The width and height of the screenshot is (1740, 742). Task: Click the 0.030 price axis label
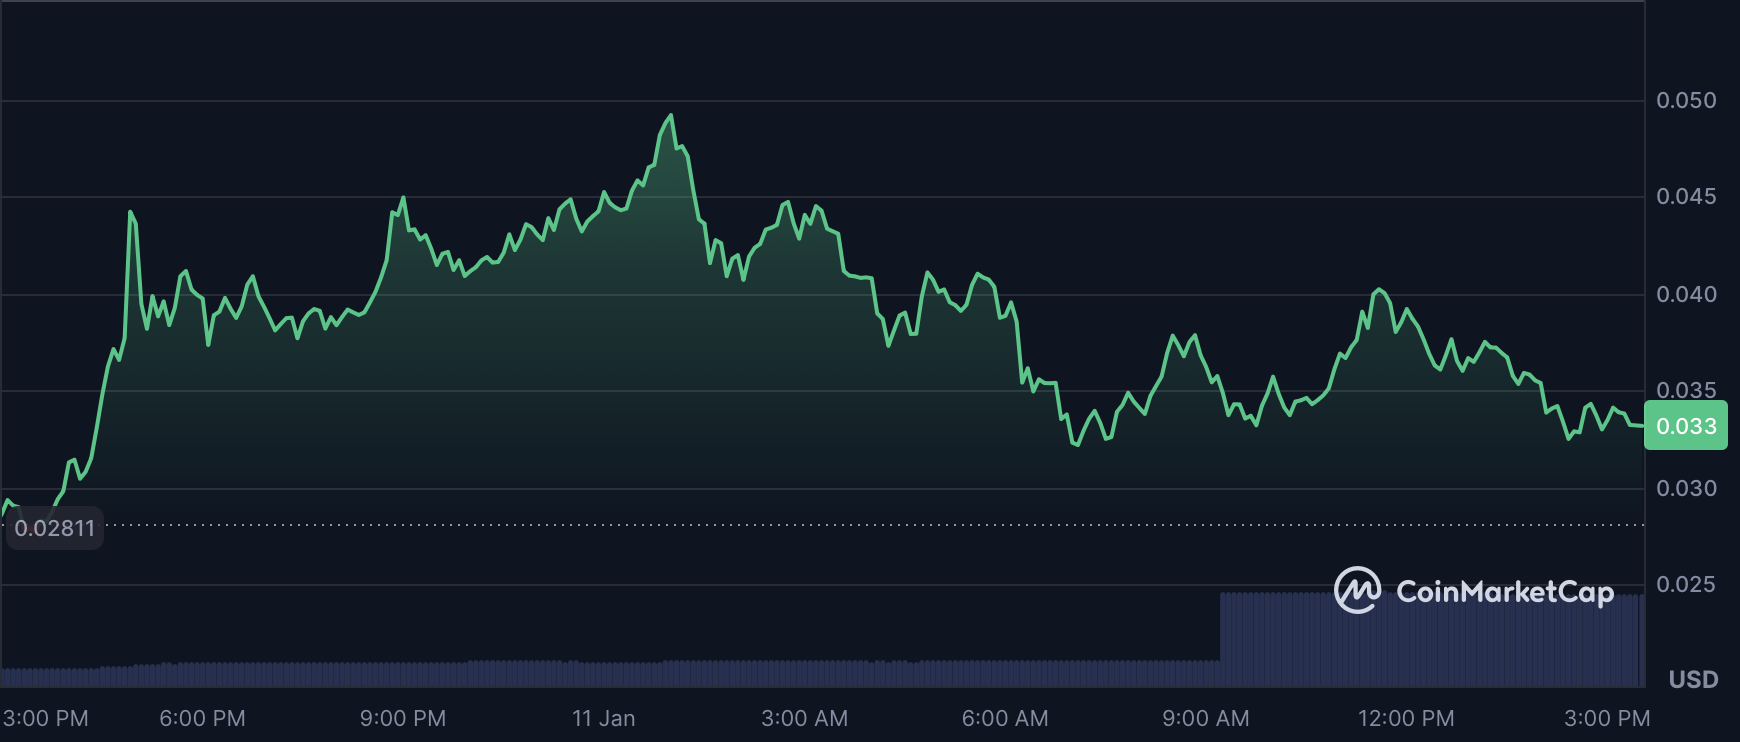[1686, 488]
